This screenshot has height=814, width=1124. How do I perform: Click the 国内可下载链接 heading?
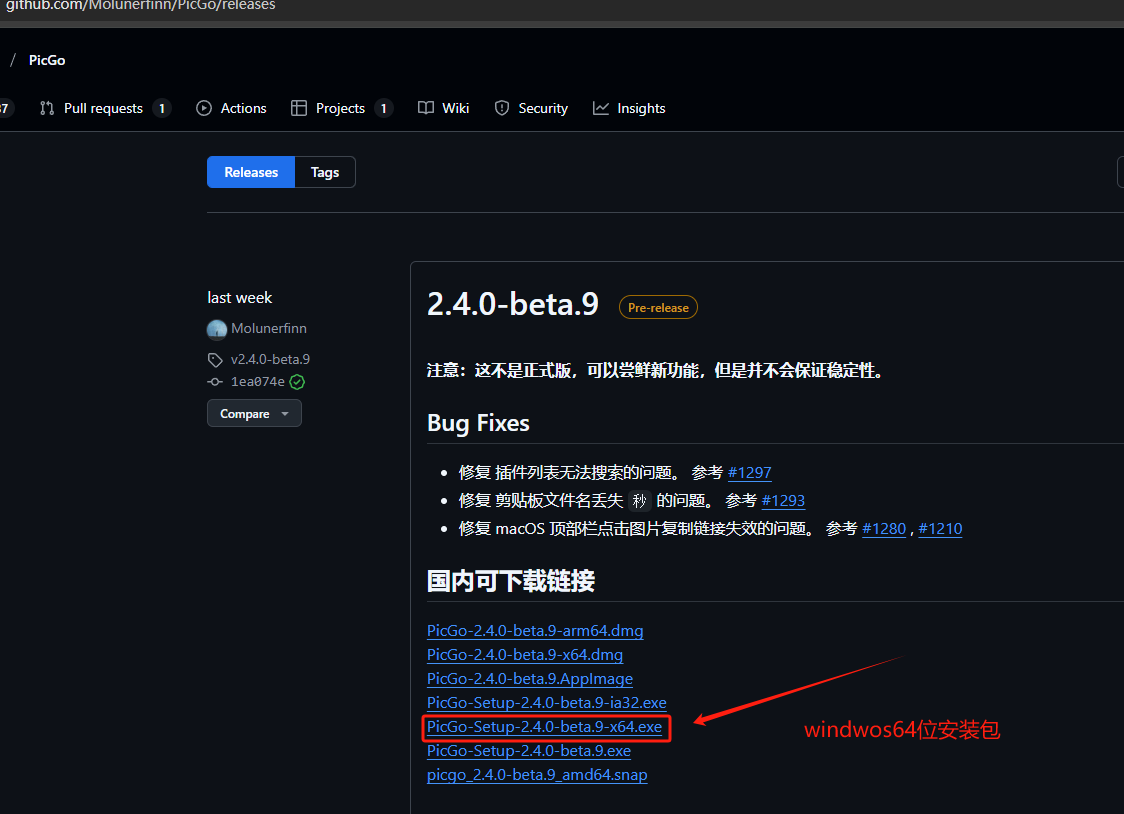510,580
